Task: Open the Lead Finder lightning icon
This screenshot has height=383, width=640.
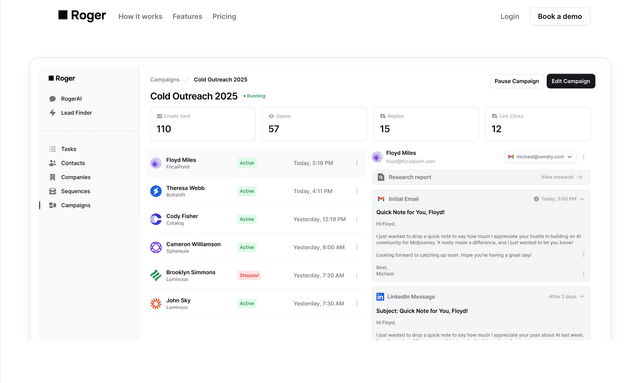Action: click(x=52, y=113)
